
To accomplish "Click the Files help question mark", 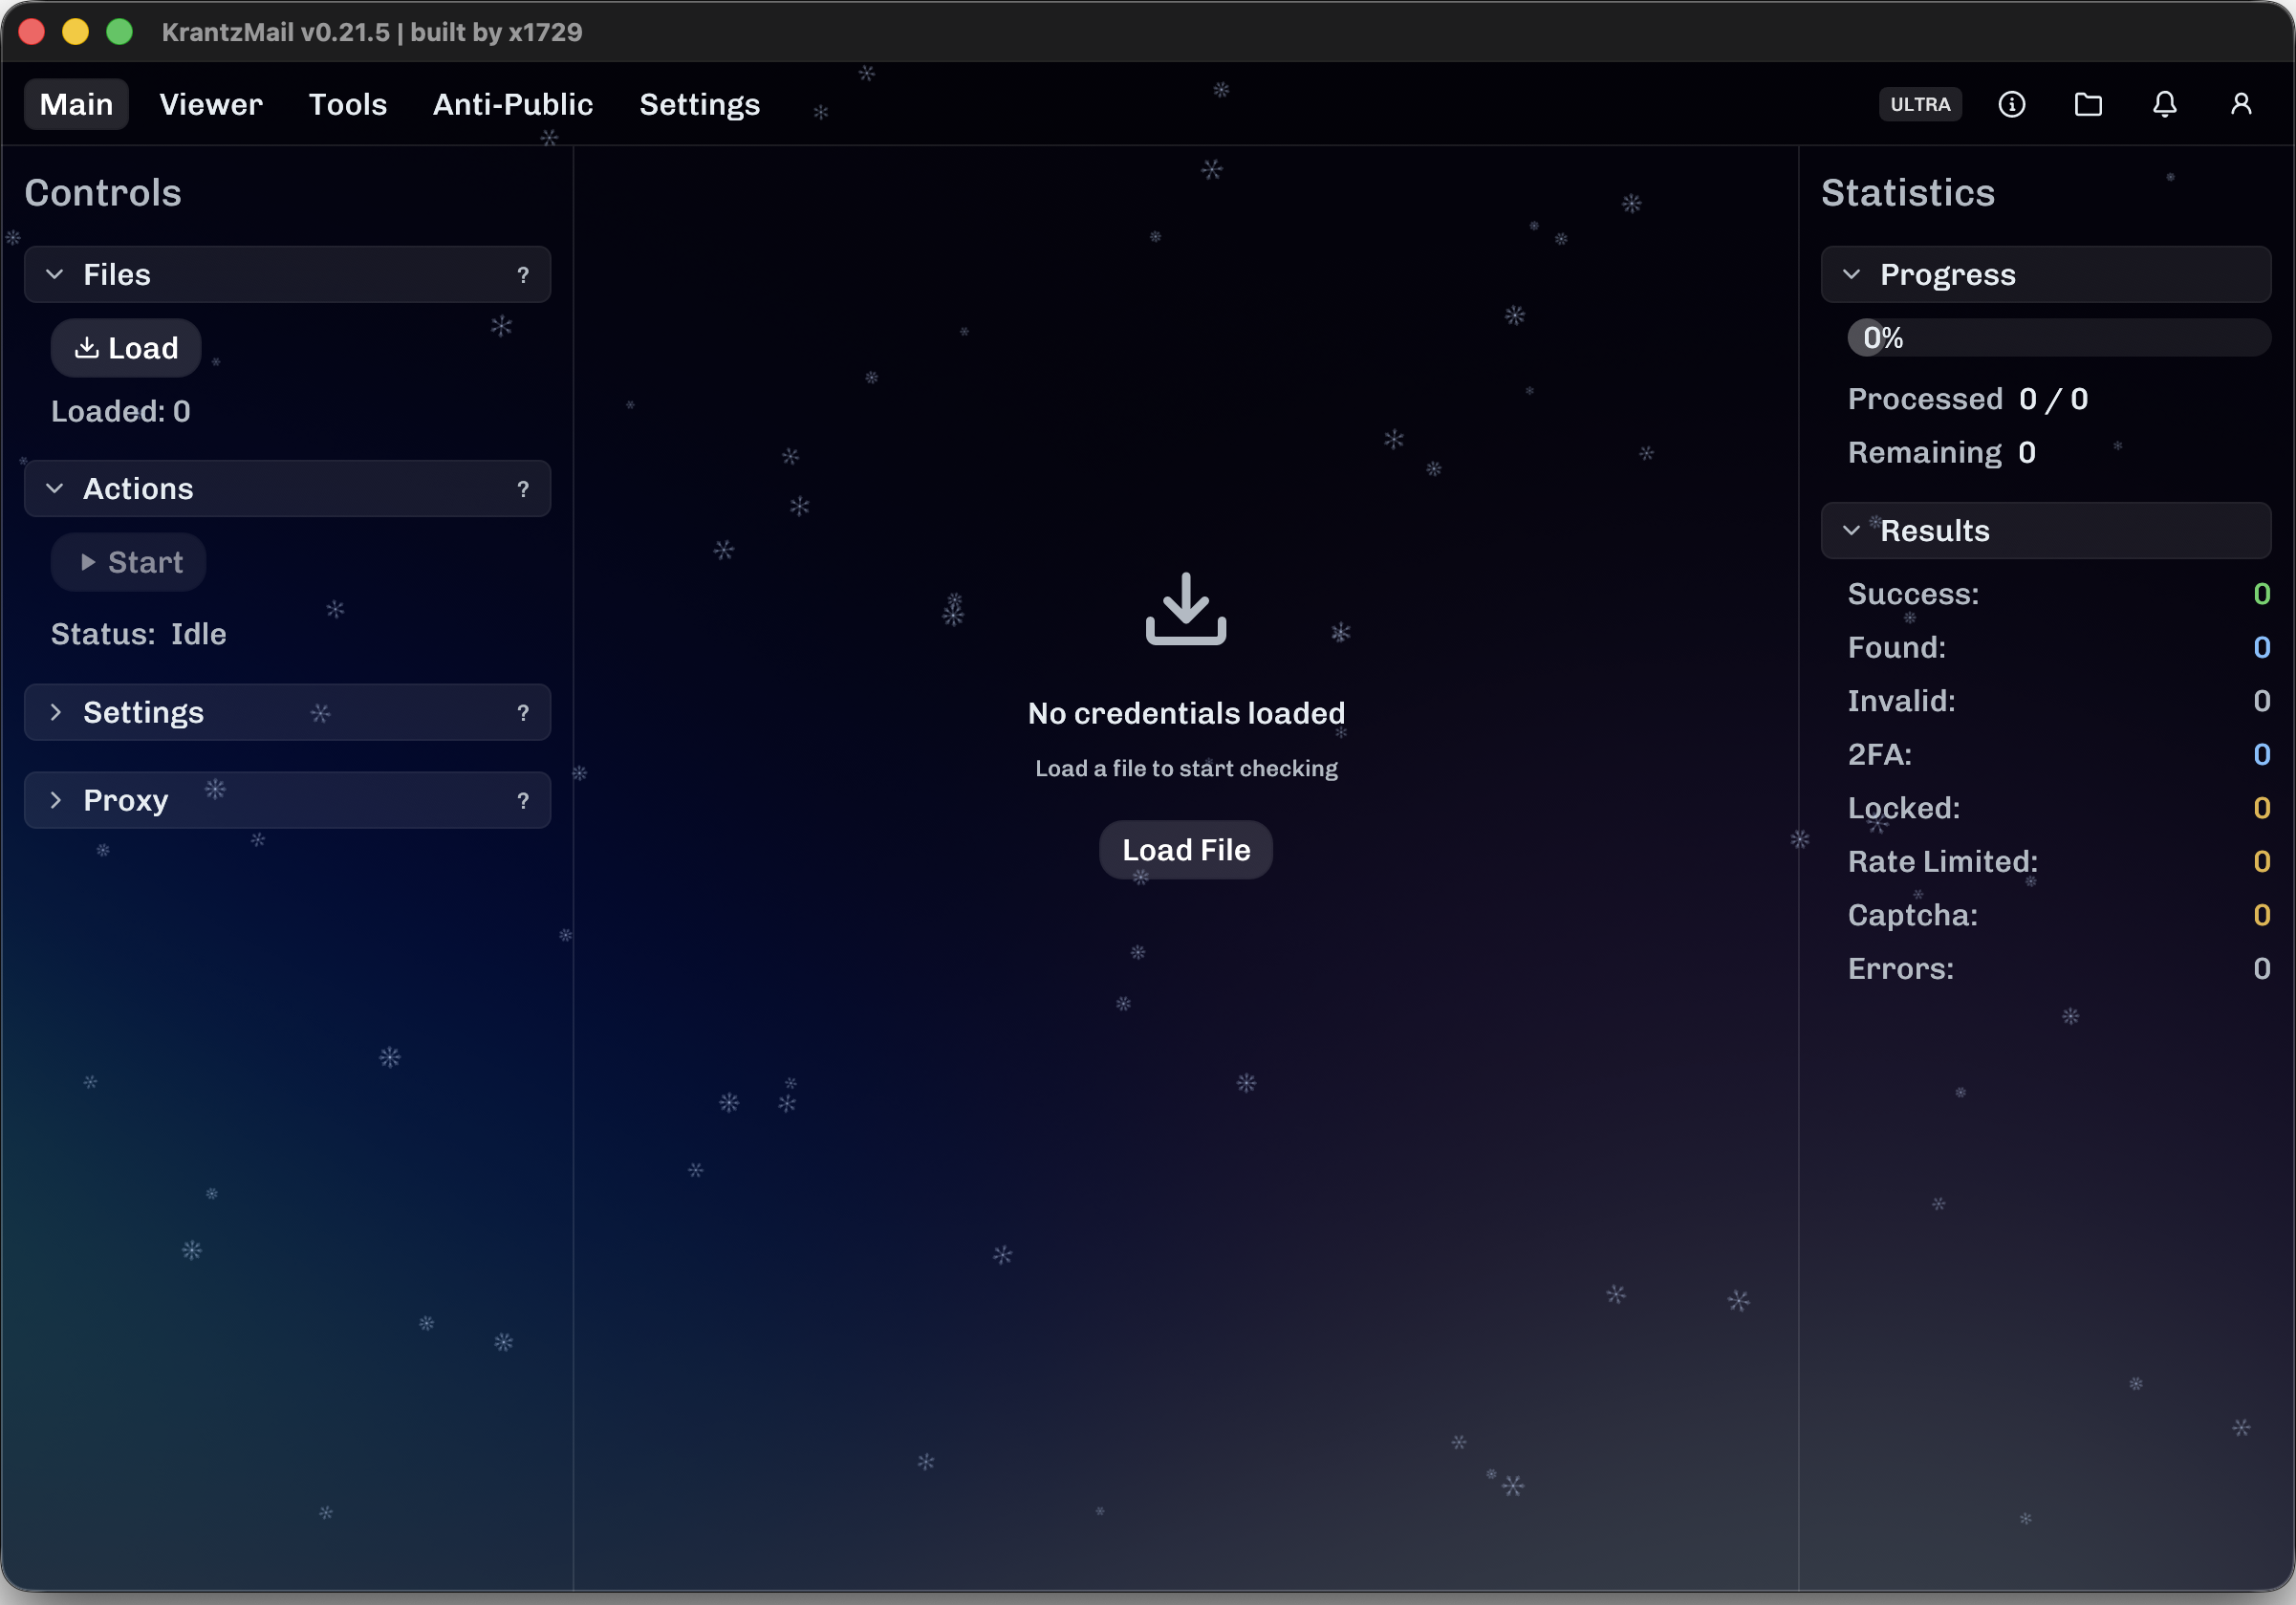I will pyautogui.click(x=522, y=275).
